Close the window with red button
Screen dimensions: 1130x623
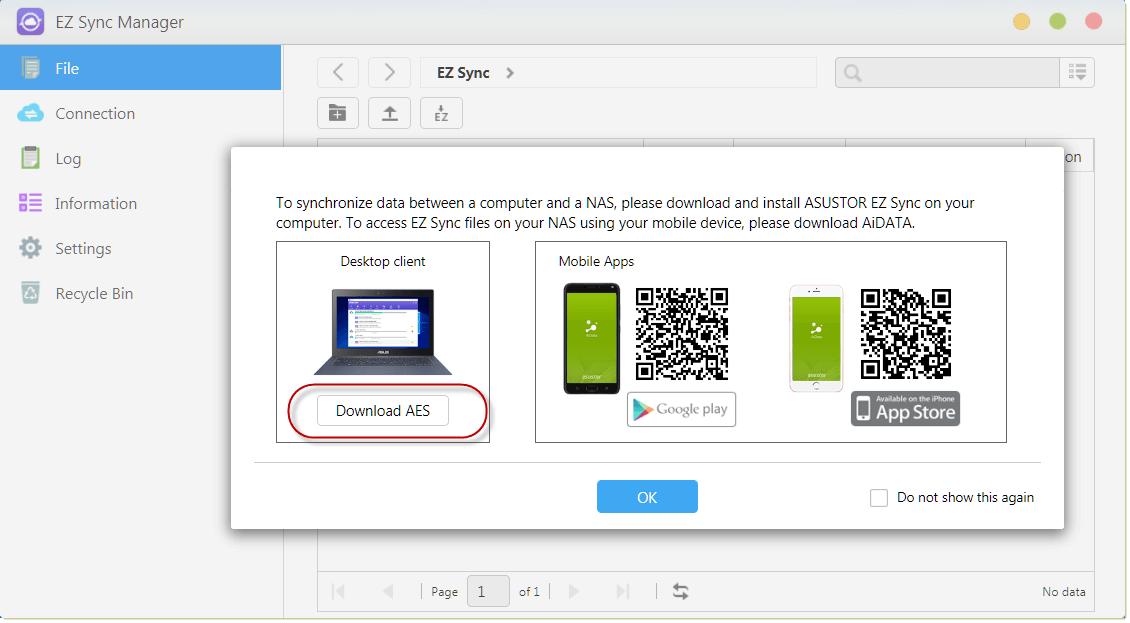(x=1093, y=22)
